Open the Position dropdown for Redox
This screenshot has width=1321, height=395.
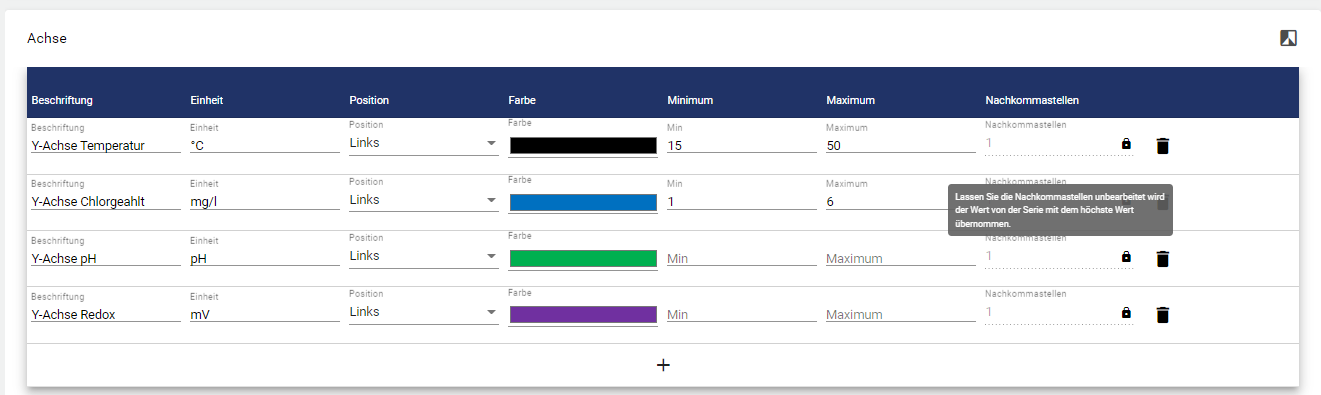[423, 314]
